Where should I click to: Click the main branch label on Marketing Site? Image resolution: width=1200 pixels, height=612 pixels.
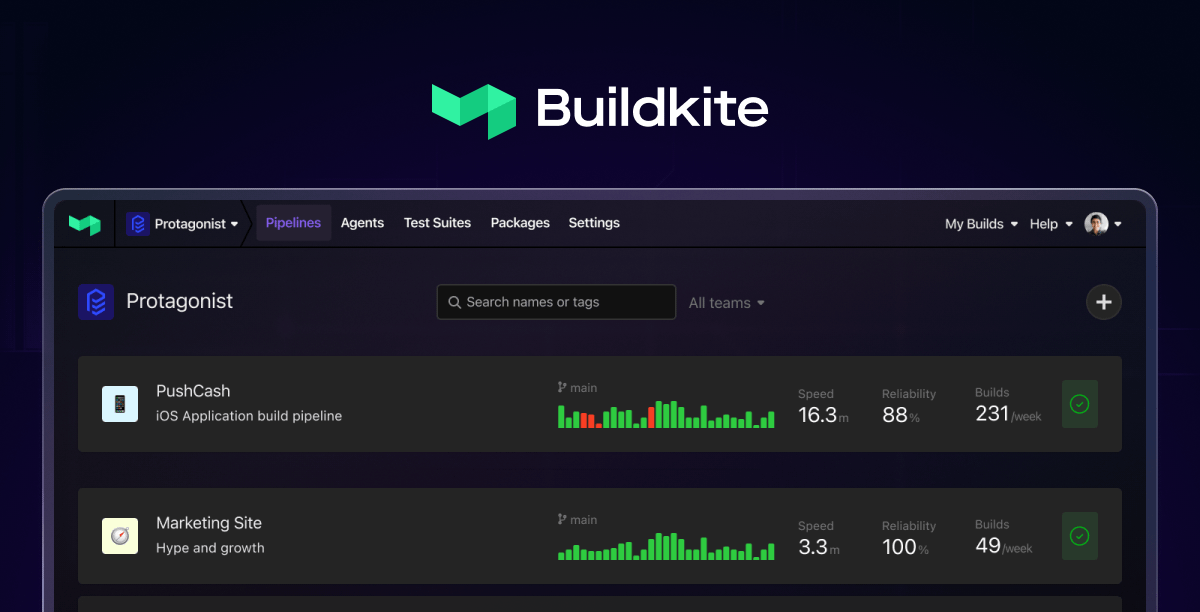coord(577,520)
